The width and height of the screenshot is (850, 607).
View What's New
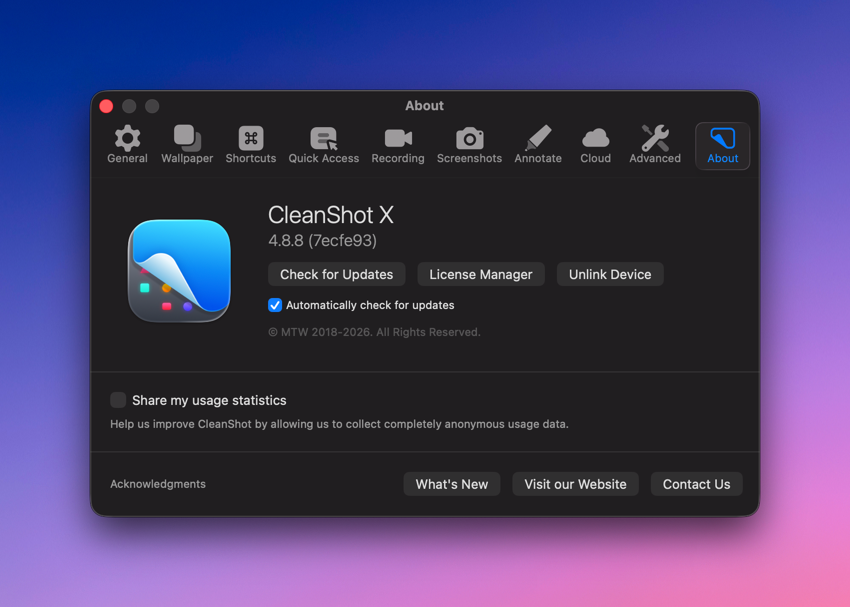(x=452, y=484)
